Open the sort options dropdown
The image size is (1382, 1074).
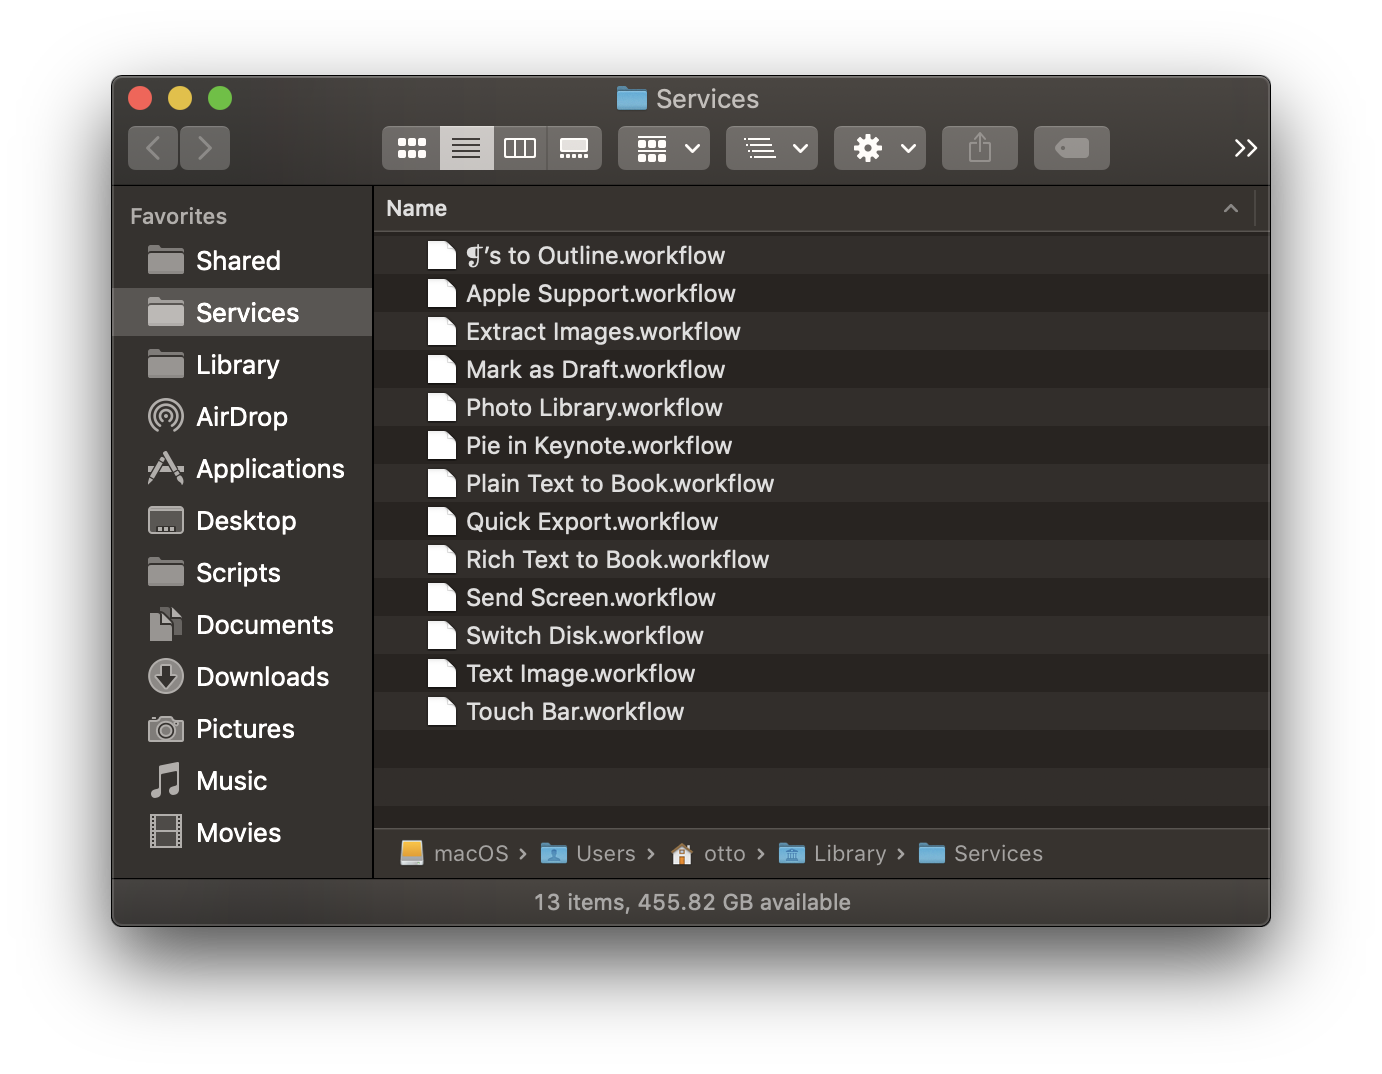point(771,147)
